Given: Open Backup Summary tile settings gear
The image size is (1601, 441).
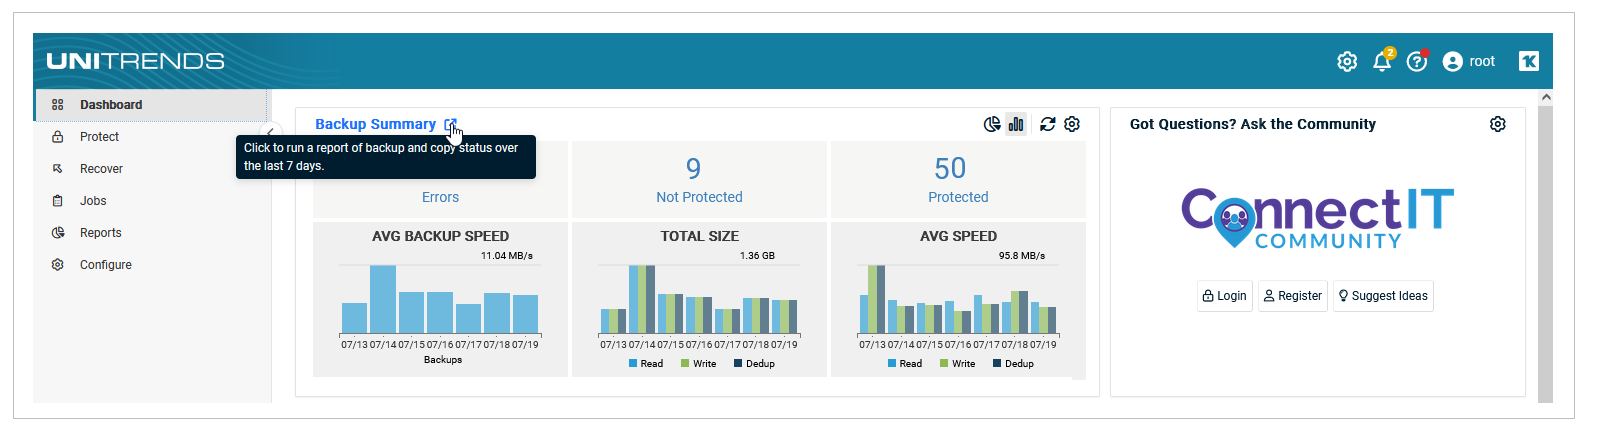Looking at the screenshot, I should point(1072,124).
